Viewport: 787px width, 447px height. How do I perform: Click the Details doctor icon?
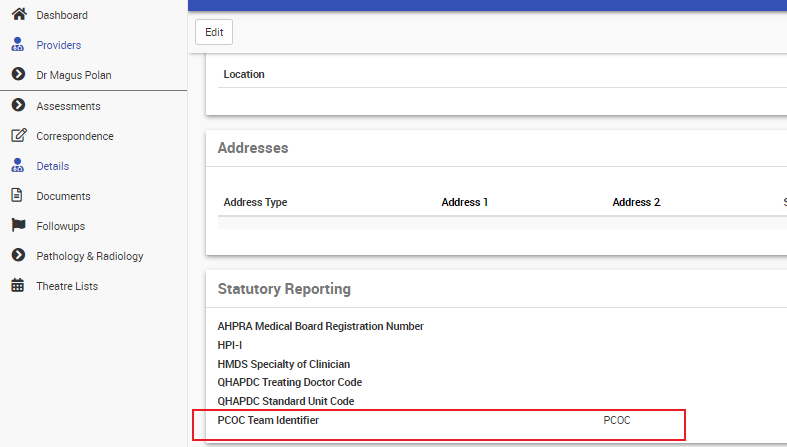click(x=18, y=165)
